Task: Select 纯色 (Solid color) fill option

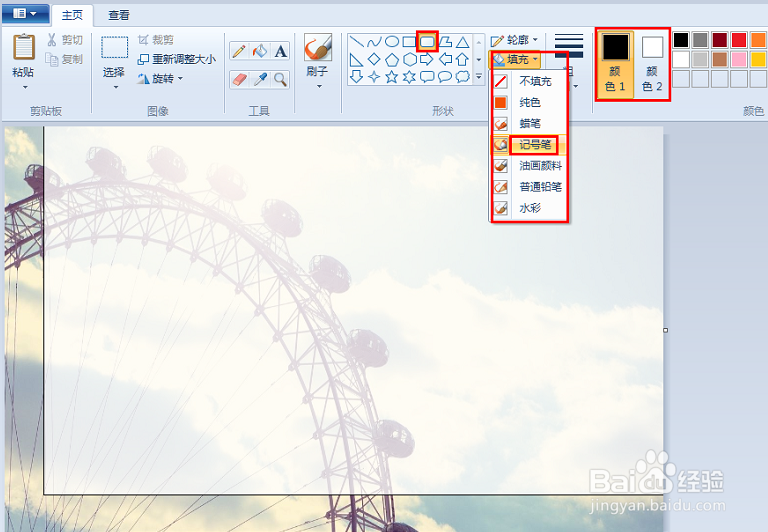Action: pyautogui.click(x=528, y=102)
